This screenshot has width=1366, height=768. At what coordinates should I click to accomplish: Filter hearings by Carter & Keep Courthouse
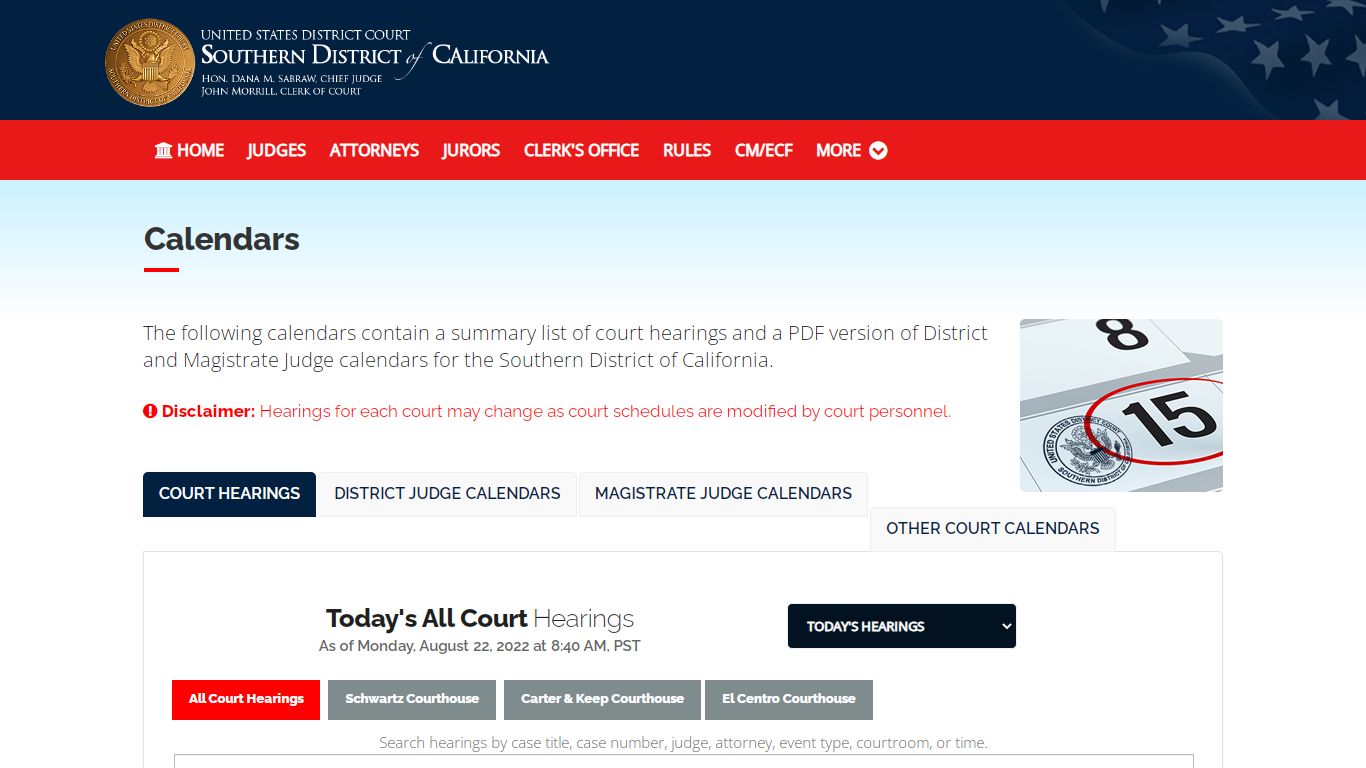click(602, 699)
